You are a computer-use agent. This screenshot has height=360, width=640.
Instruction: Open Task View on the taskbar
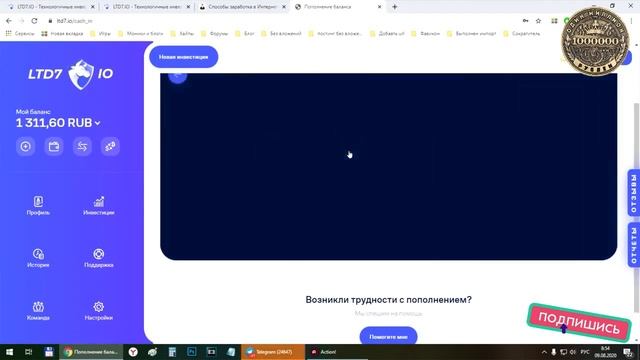click(29, 352)
